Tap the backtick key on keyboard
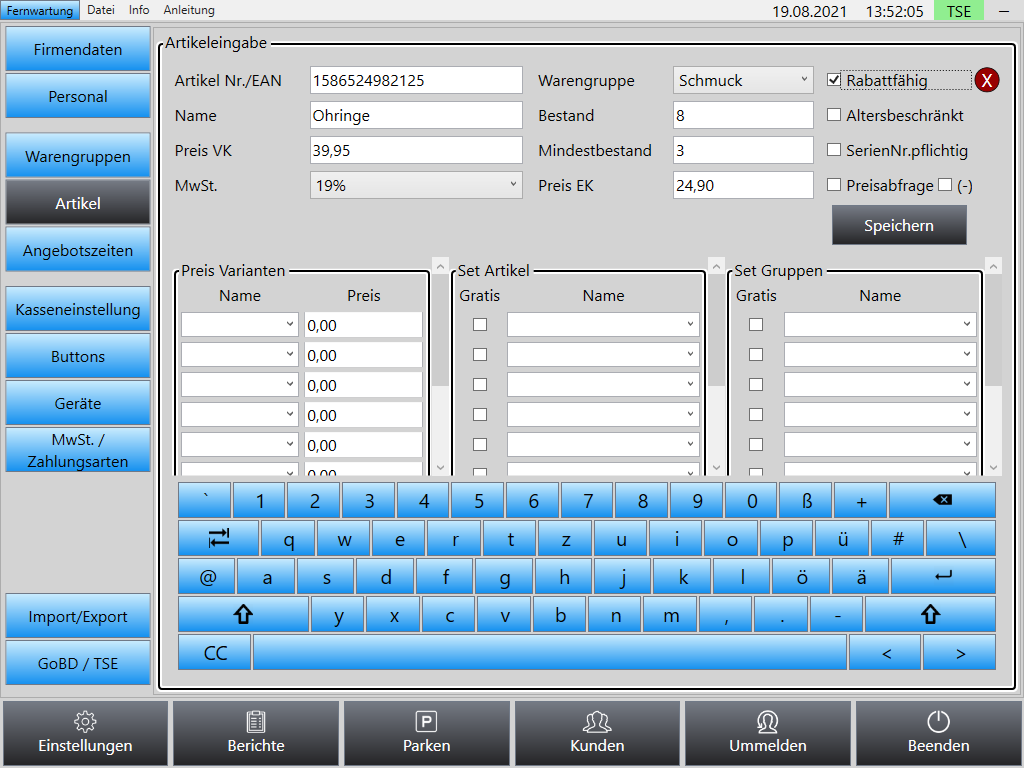 205,500
